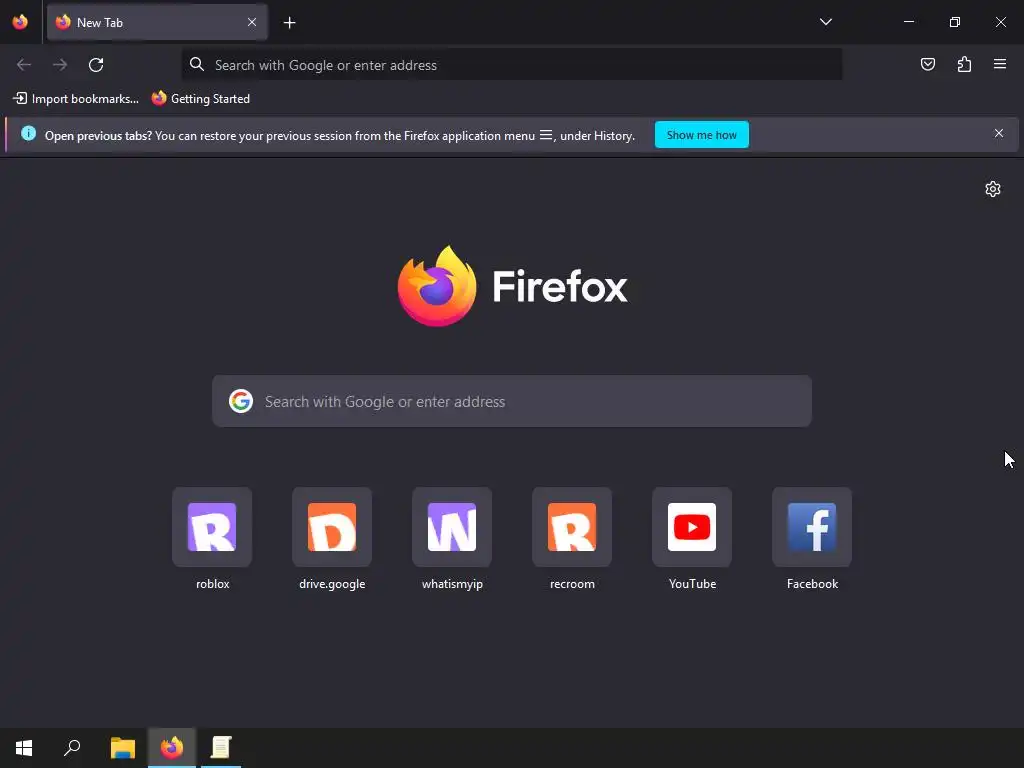Go forward with the forward arrow
1024x768 pixels.
click(60, 65)
